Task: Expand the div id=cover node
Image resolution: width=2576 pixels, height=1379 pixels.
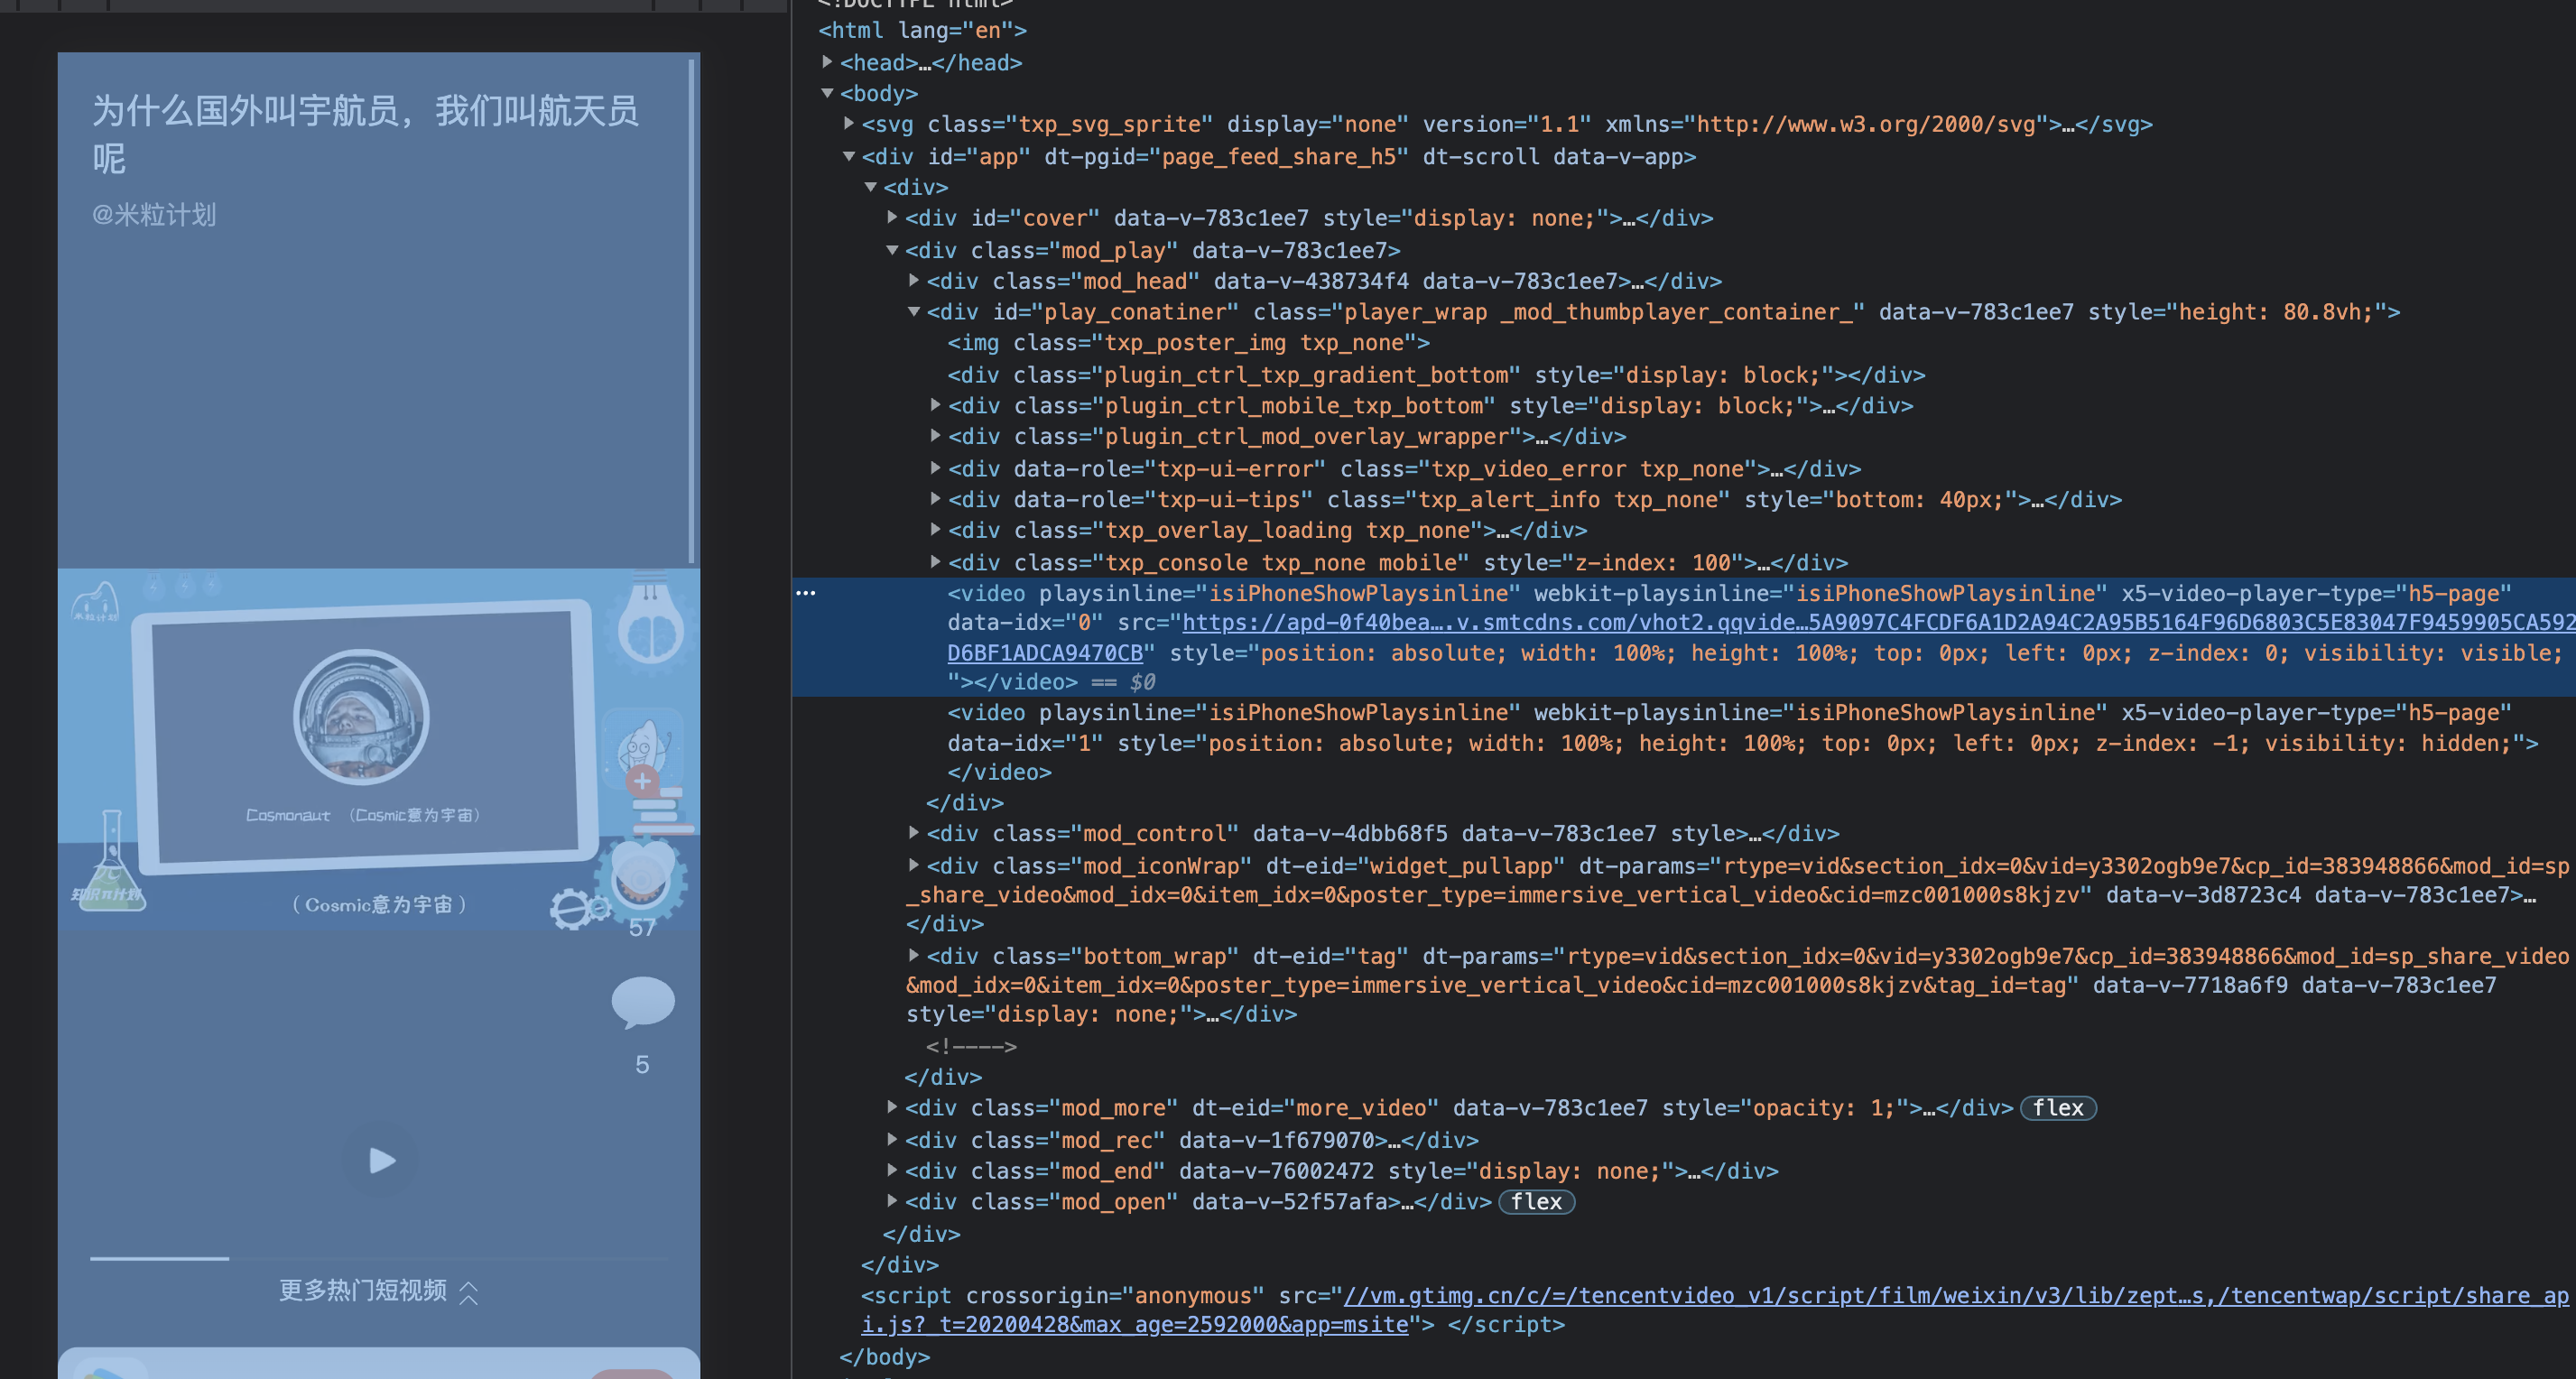Action: (892, 217)
